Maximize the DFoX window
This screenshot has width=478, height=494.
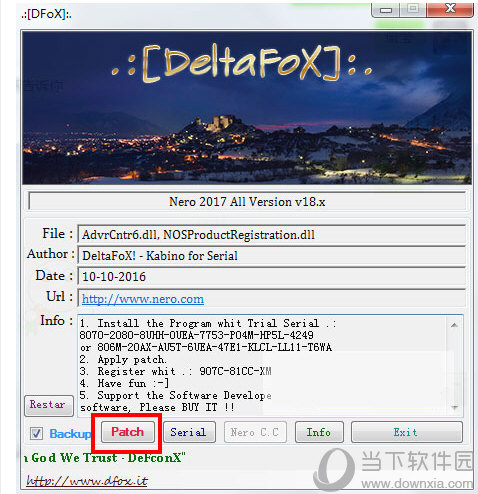click(413, 9)
